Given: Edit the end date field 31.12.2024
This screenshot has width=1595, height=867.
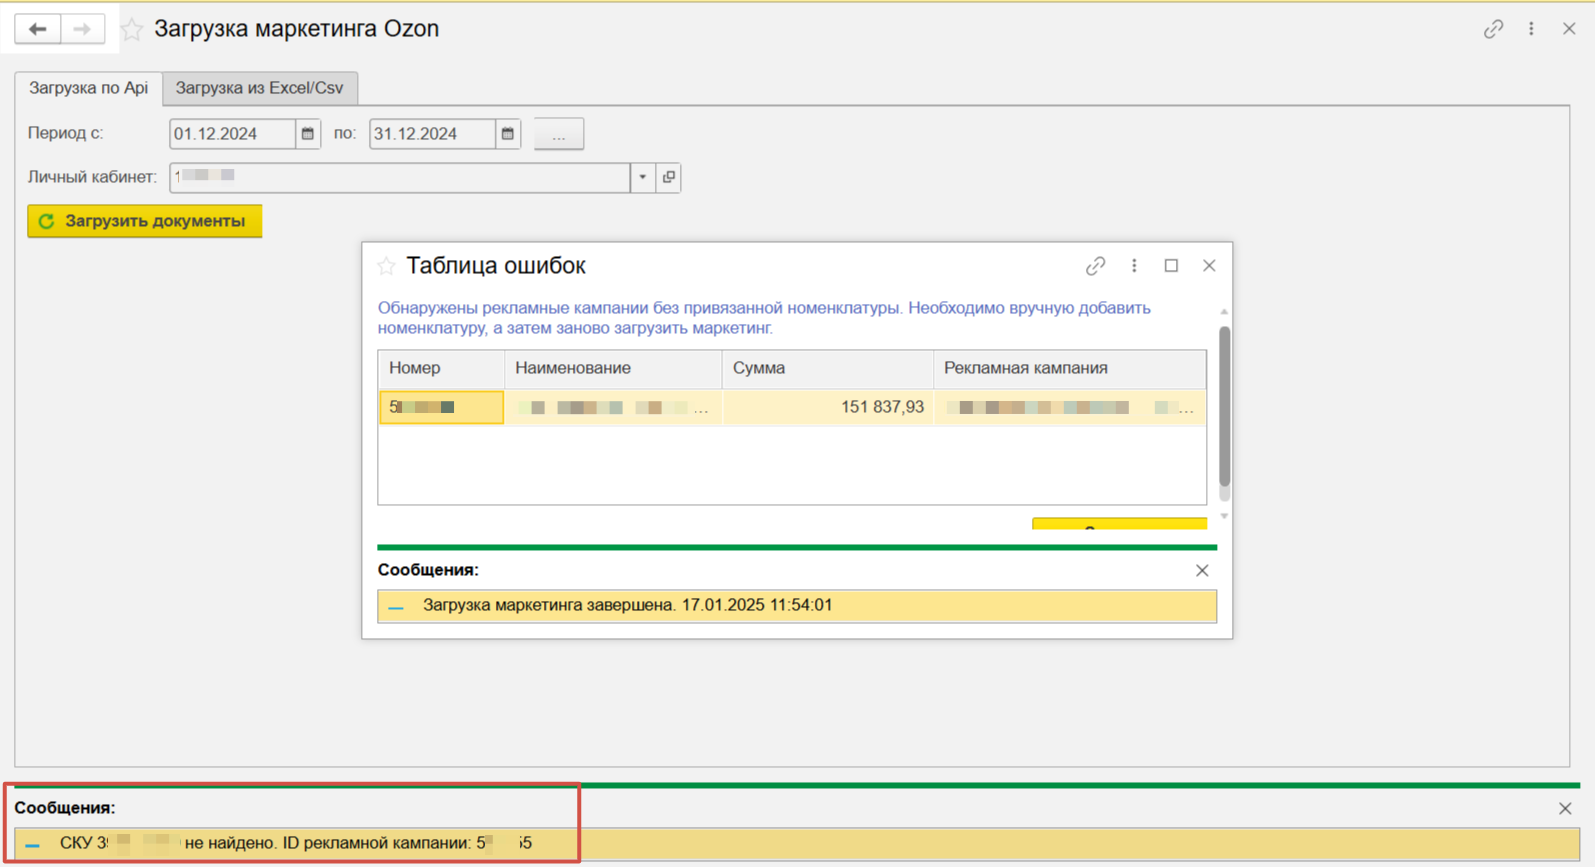Looking at the screenshot, I should point(432,134).
